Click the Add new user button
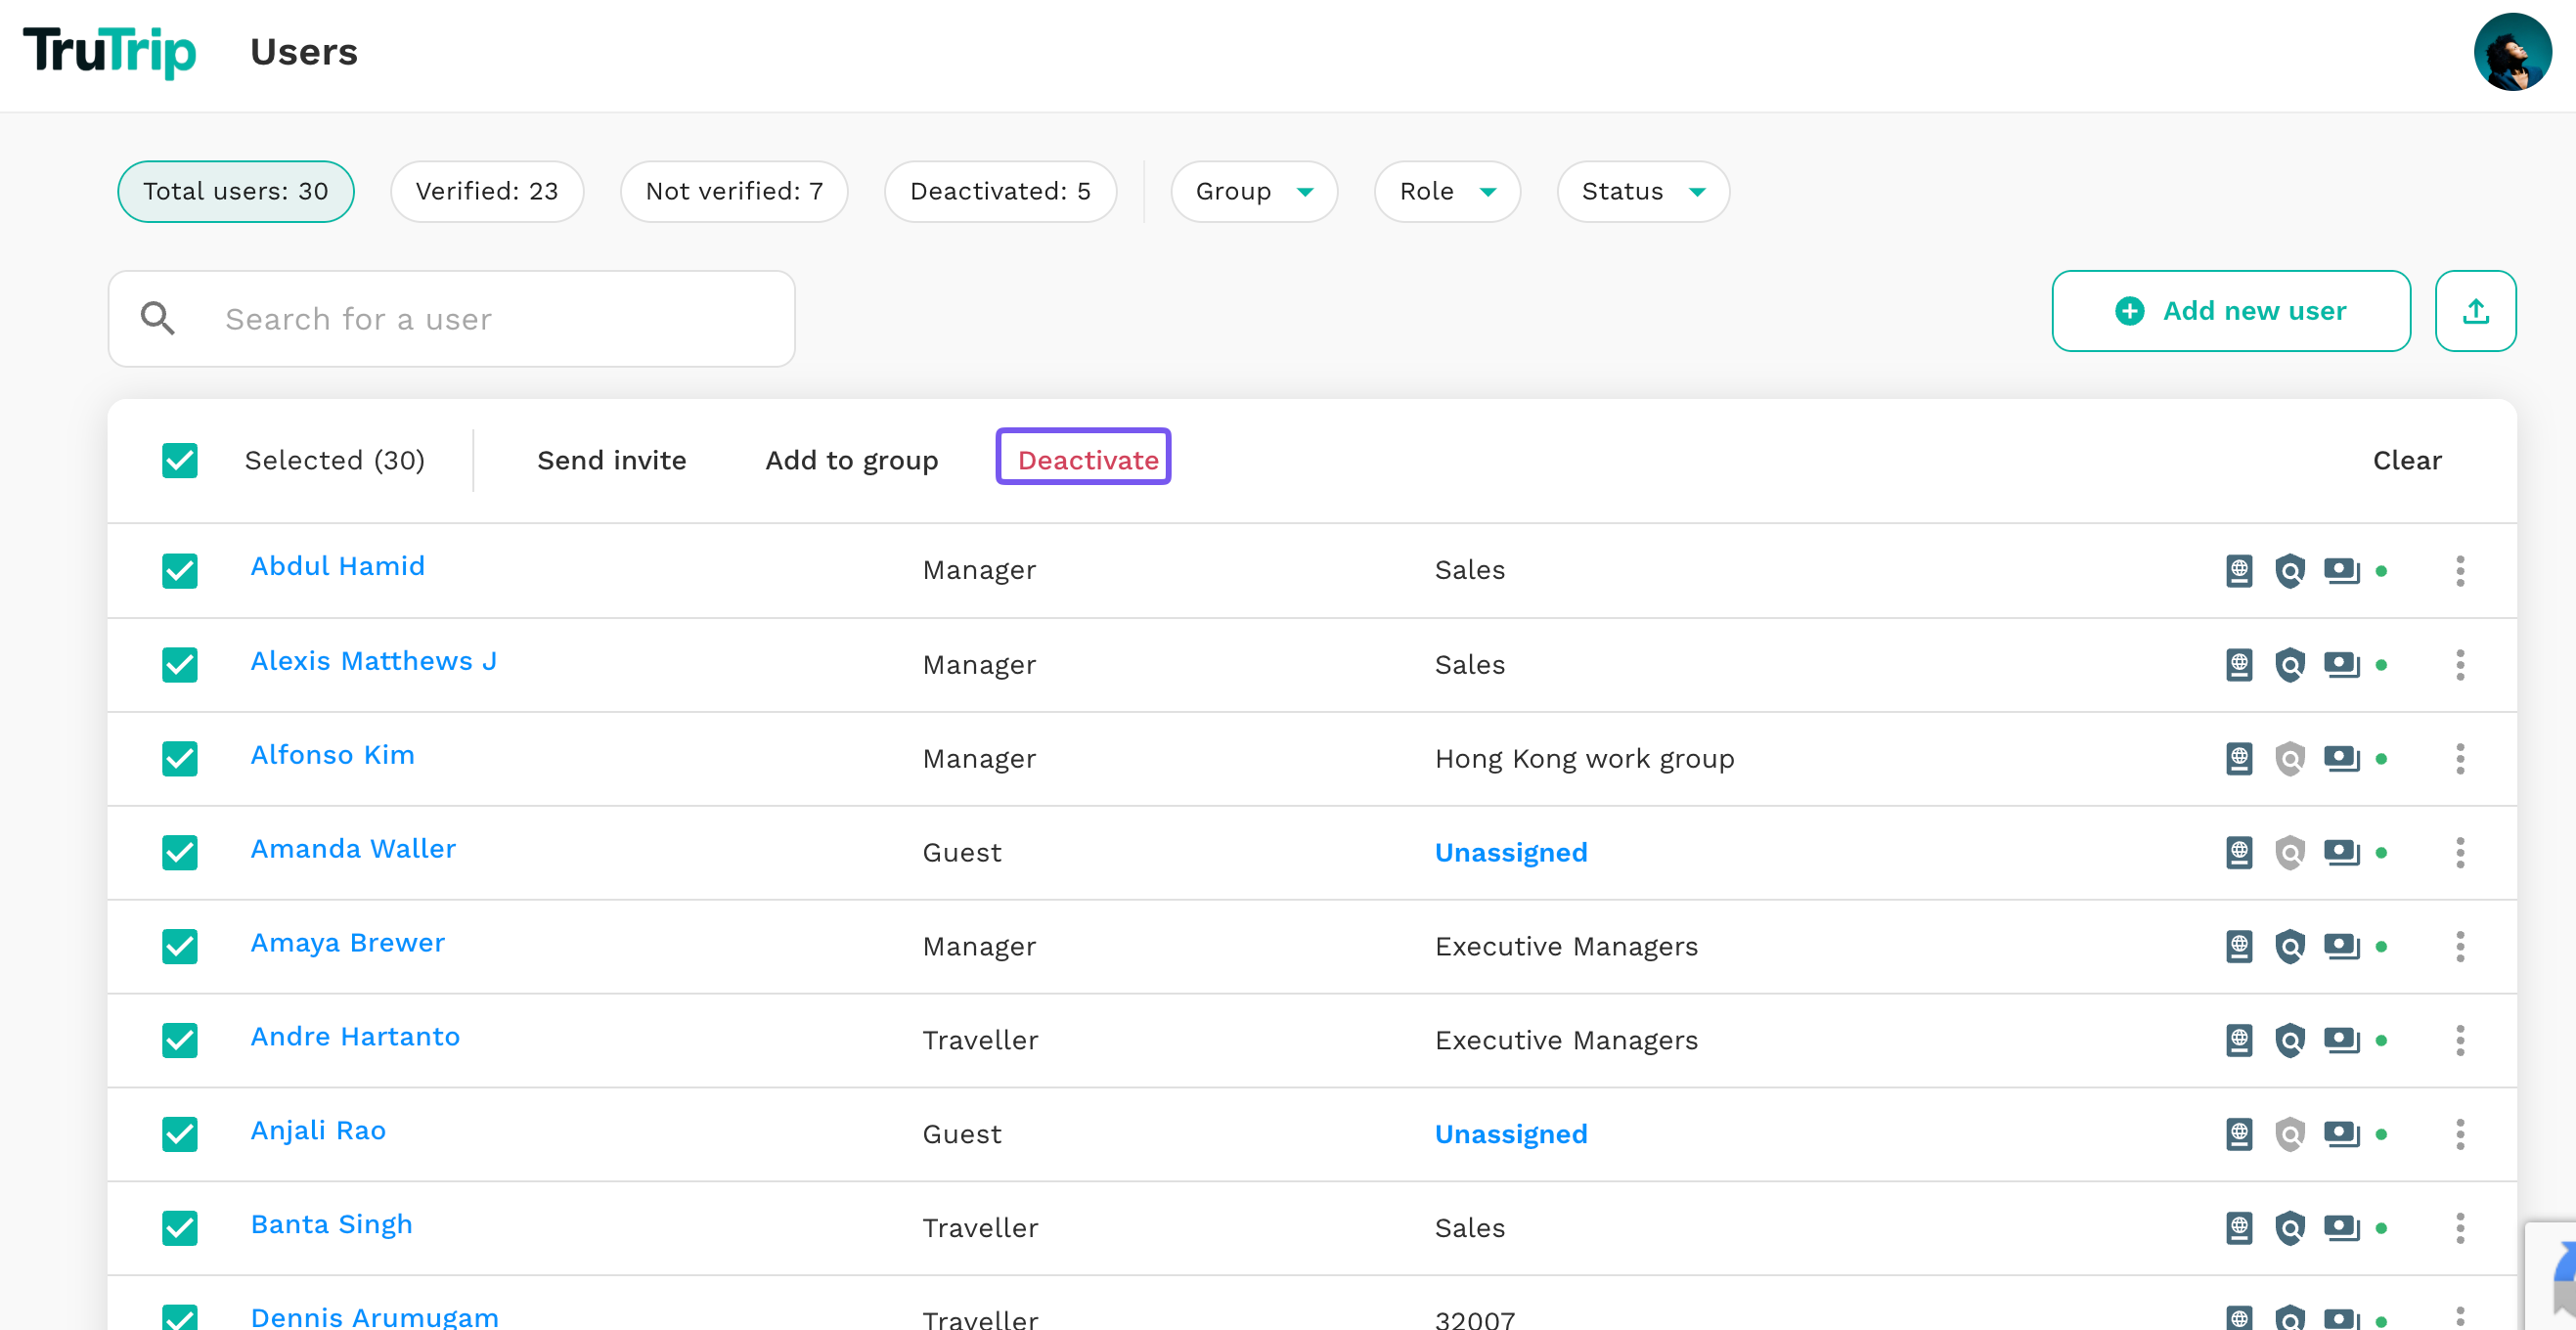The image size is (2576, 1330). pos(2231,311)
